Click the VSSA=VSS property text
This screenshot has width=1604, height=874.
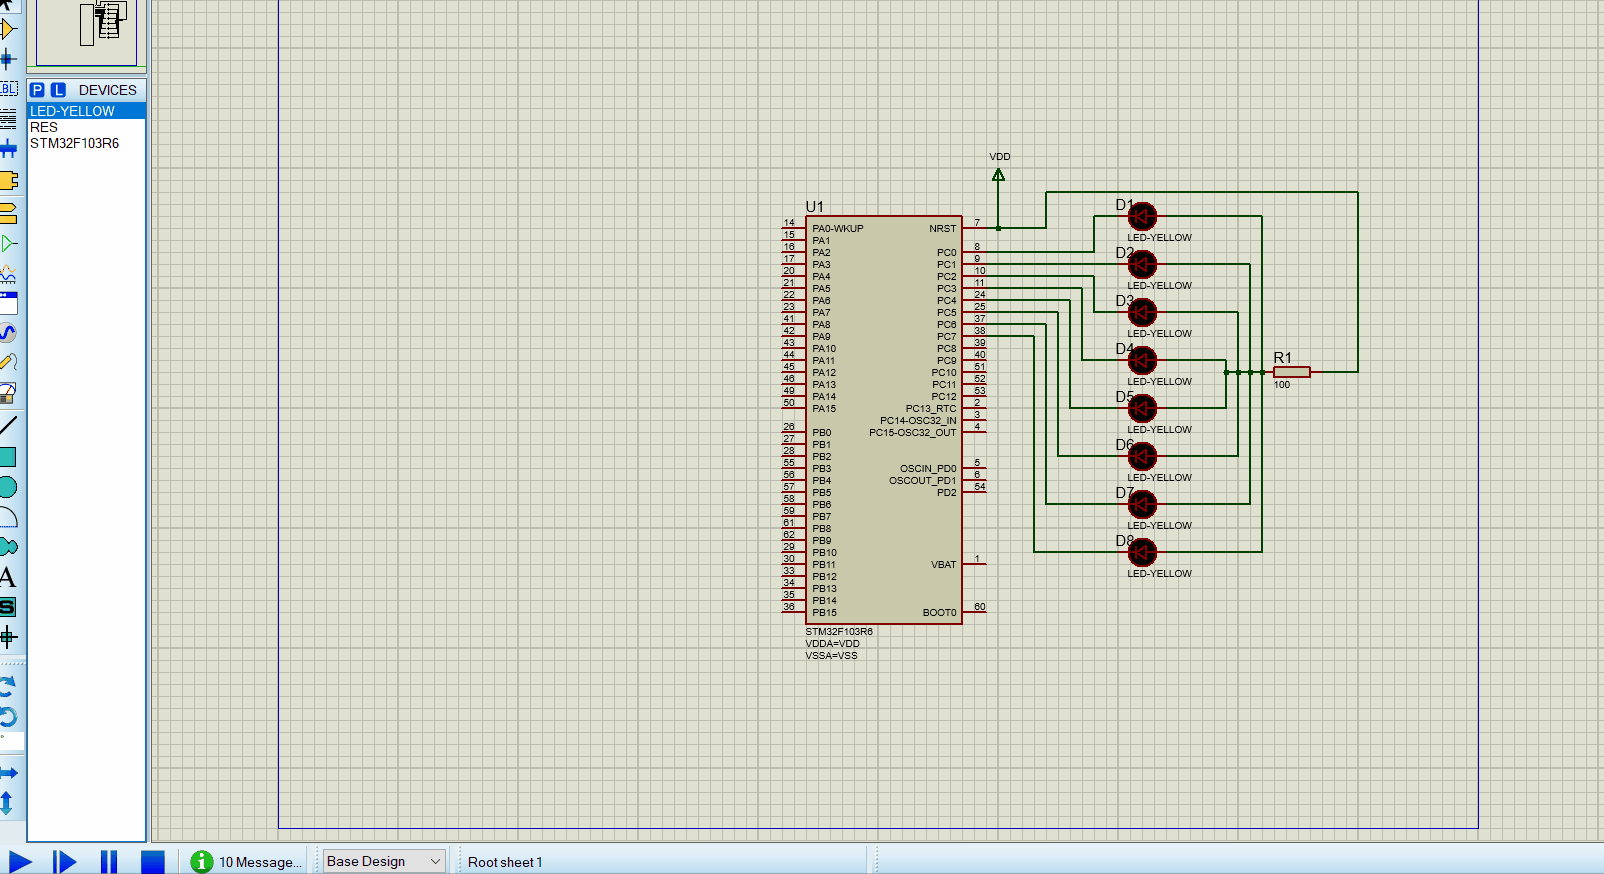(832, 656)
